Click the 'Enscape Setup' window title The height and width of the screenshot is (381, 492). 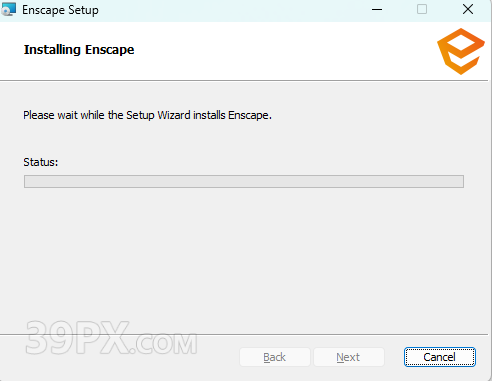[x=60, y=10]
